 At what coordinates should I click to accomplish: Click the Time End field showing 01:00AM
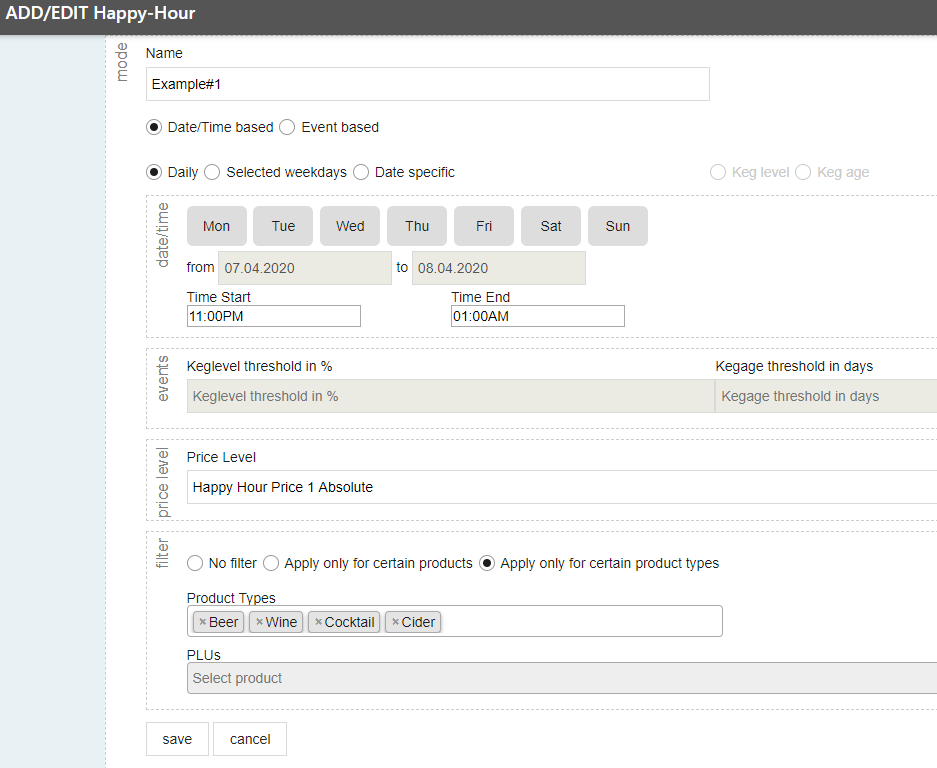click(x=538, y=316)
